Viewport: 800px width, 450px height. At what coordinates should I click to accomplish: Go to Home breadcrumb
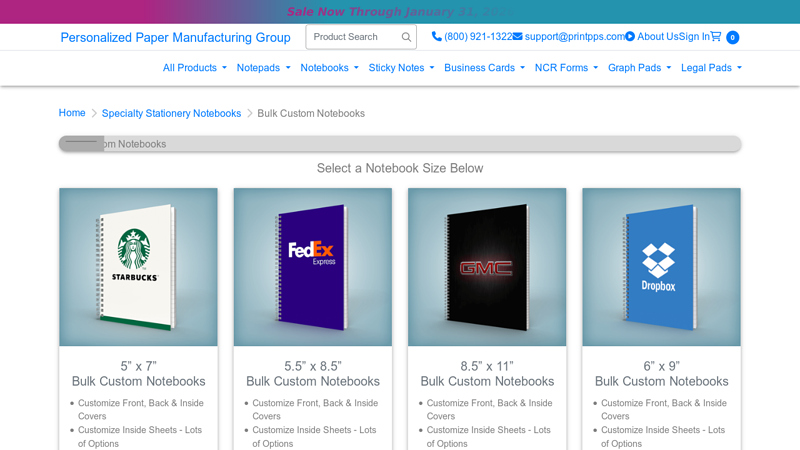pyautogui.click(x=72, y=113)
